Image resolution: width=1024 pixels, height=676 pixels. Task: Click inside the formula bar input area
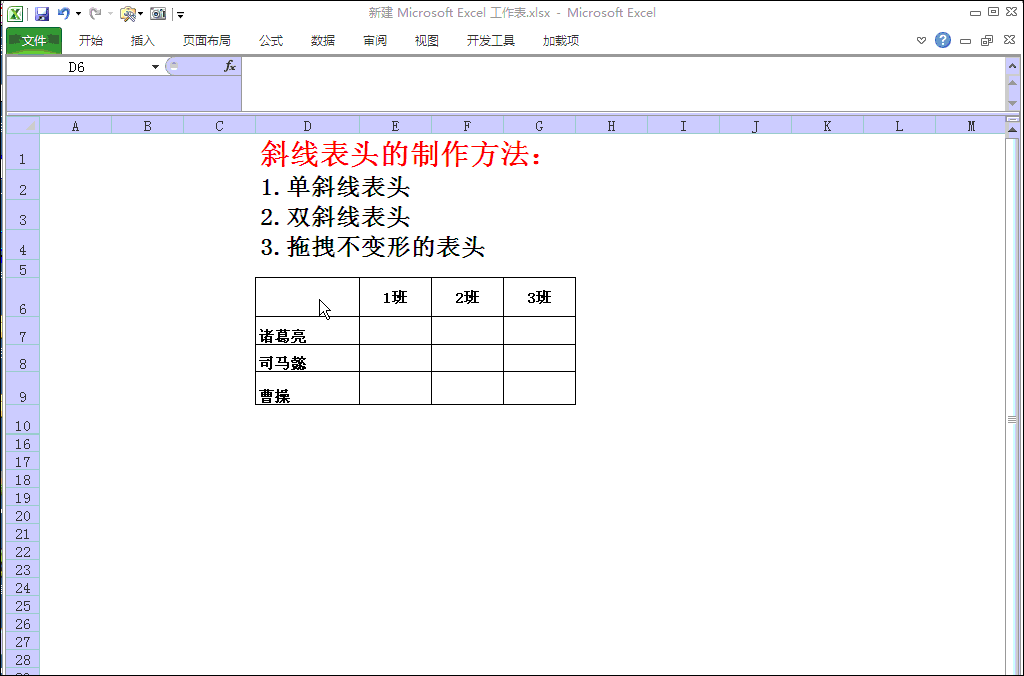point(624,84)
